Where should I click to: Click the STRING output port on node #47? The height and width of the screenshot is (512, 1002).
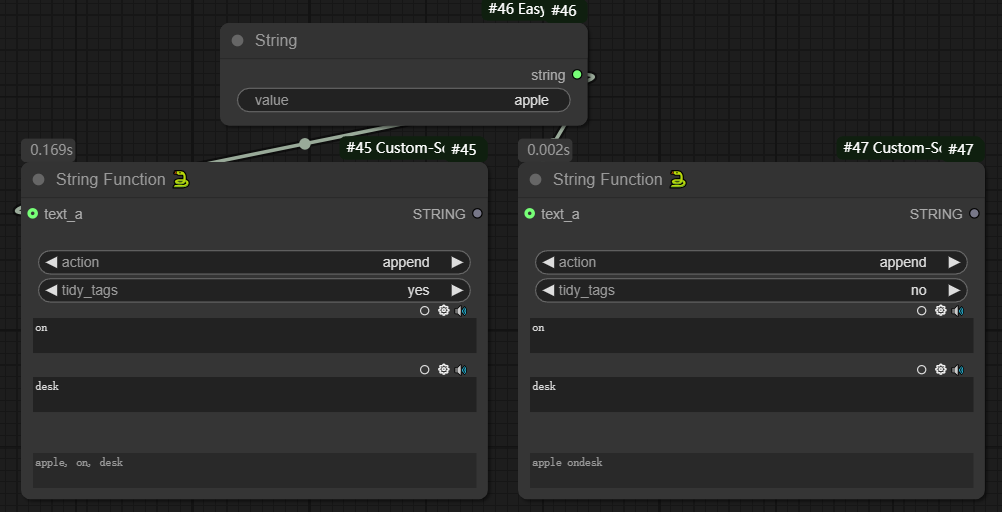(975, 213)
